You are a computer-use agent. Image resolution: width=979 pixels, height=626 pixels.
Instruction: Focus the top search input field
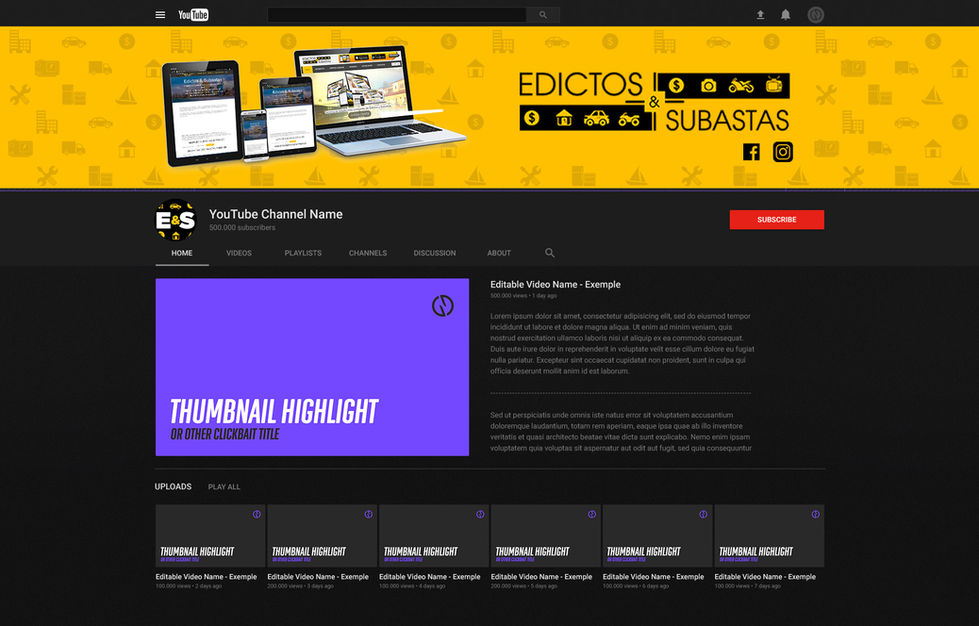(x=397, y=15)
